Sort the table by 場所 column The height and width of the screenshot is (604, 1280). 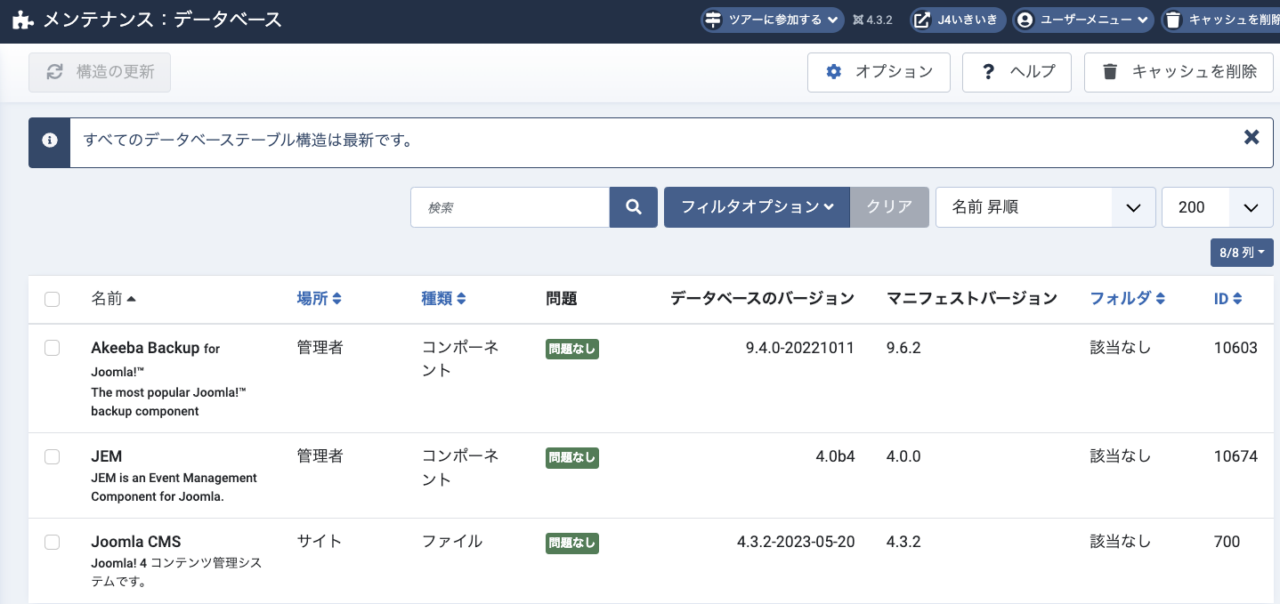pos(319,299)
